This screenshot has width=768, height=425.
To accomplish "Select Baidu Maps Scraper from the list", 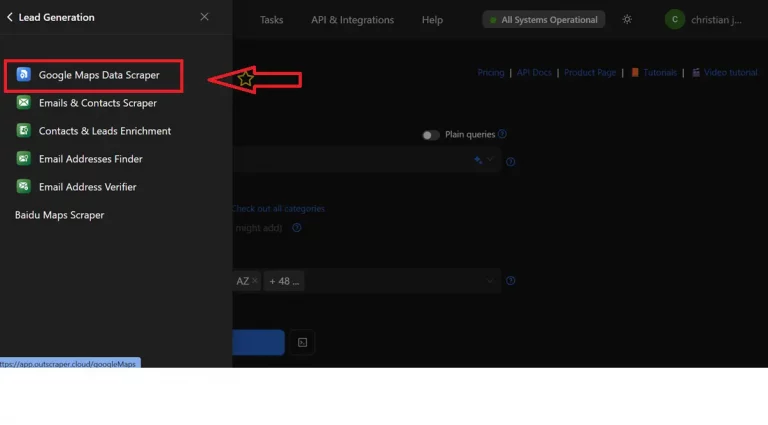I will click(x=59, y=215).
